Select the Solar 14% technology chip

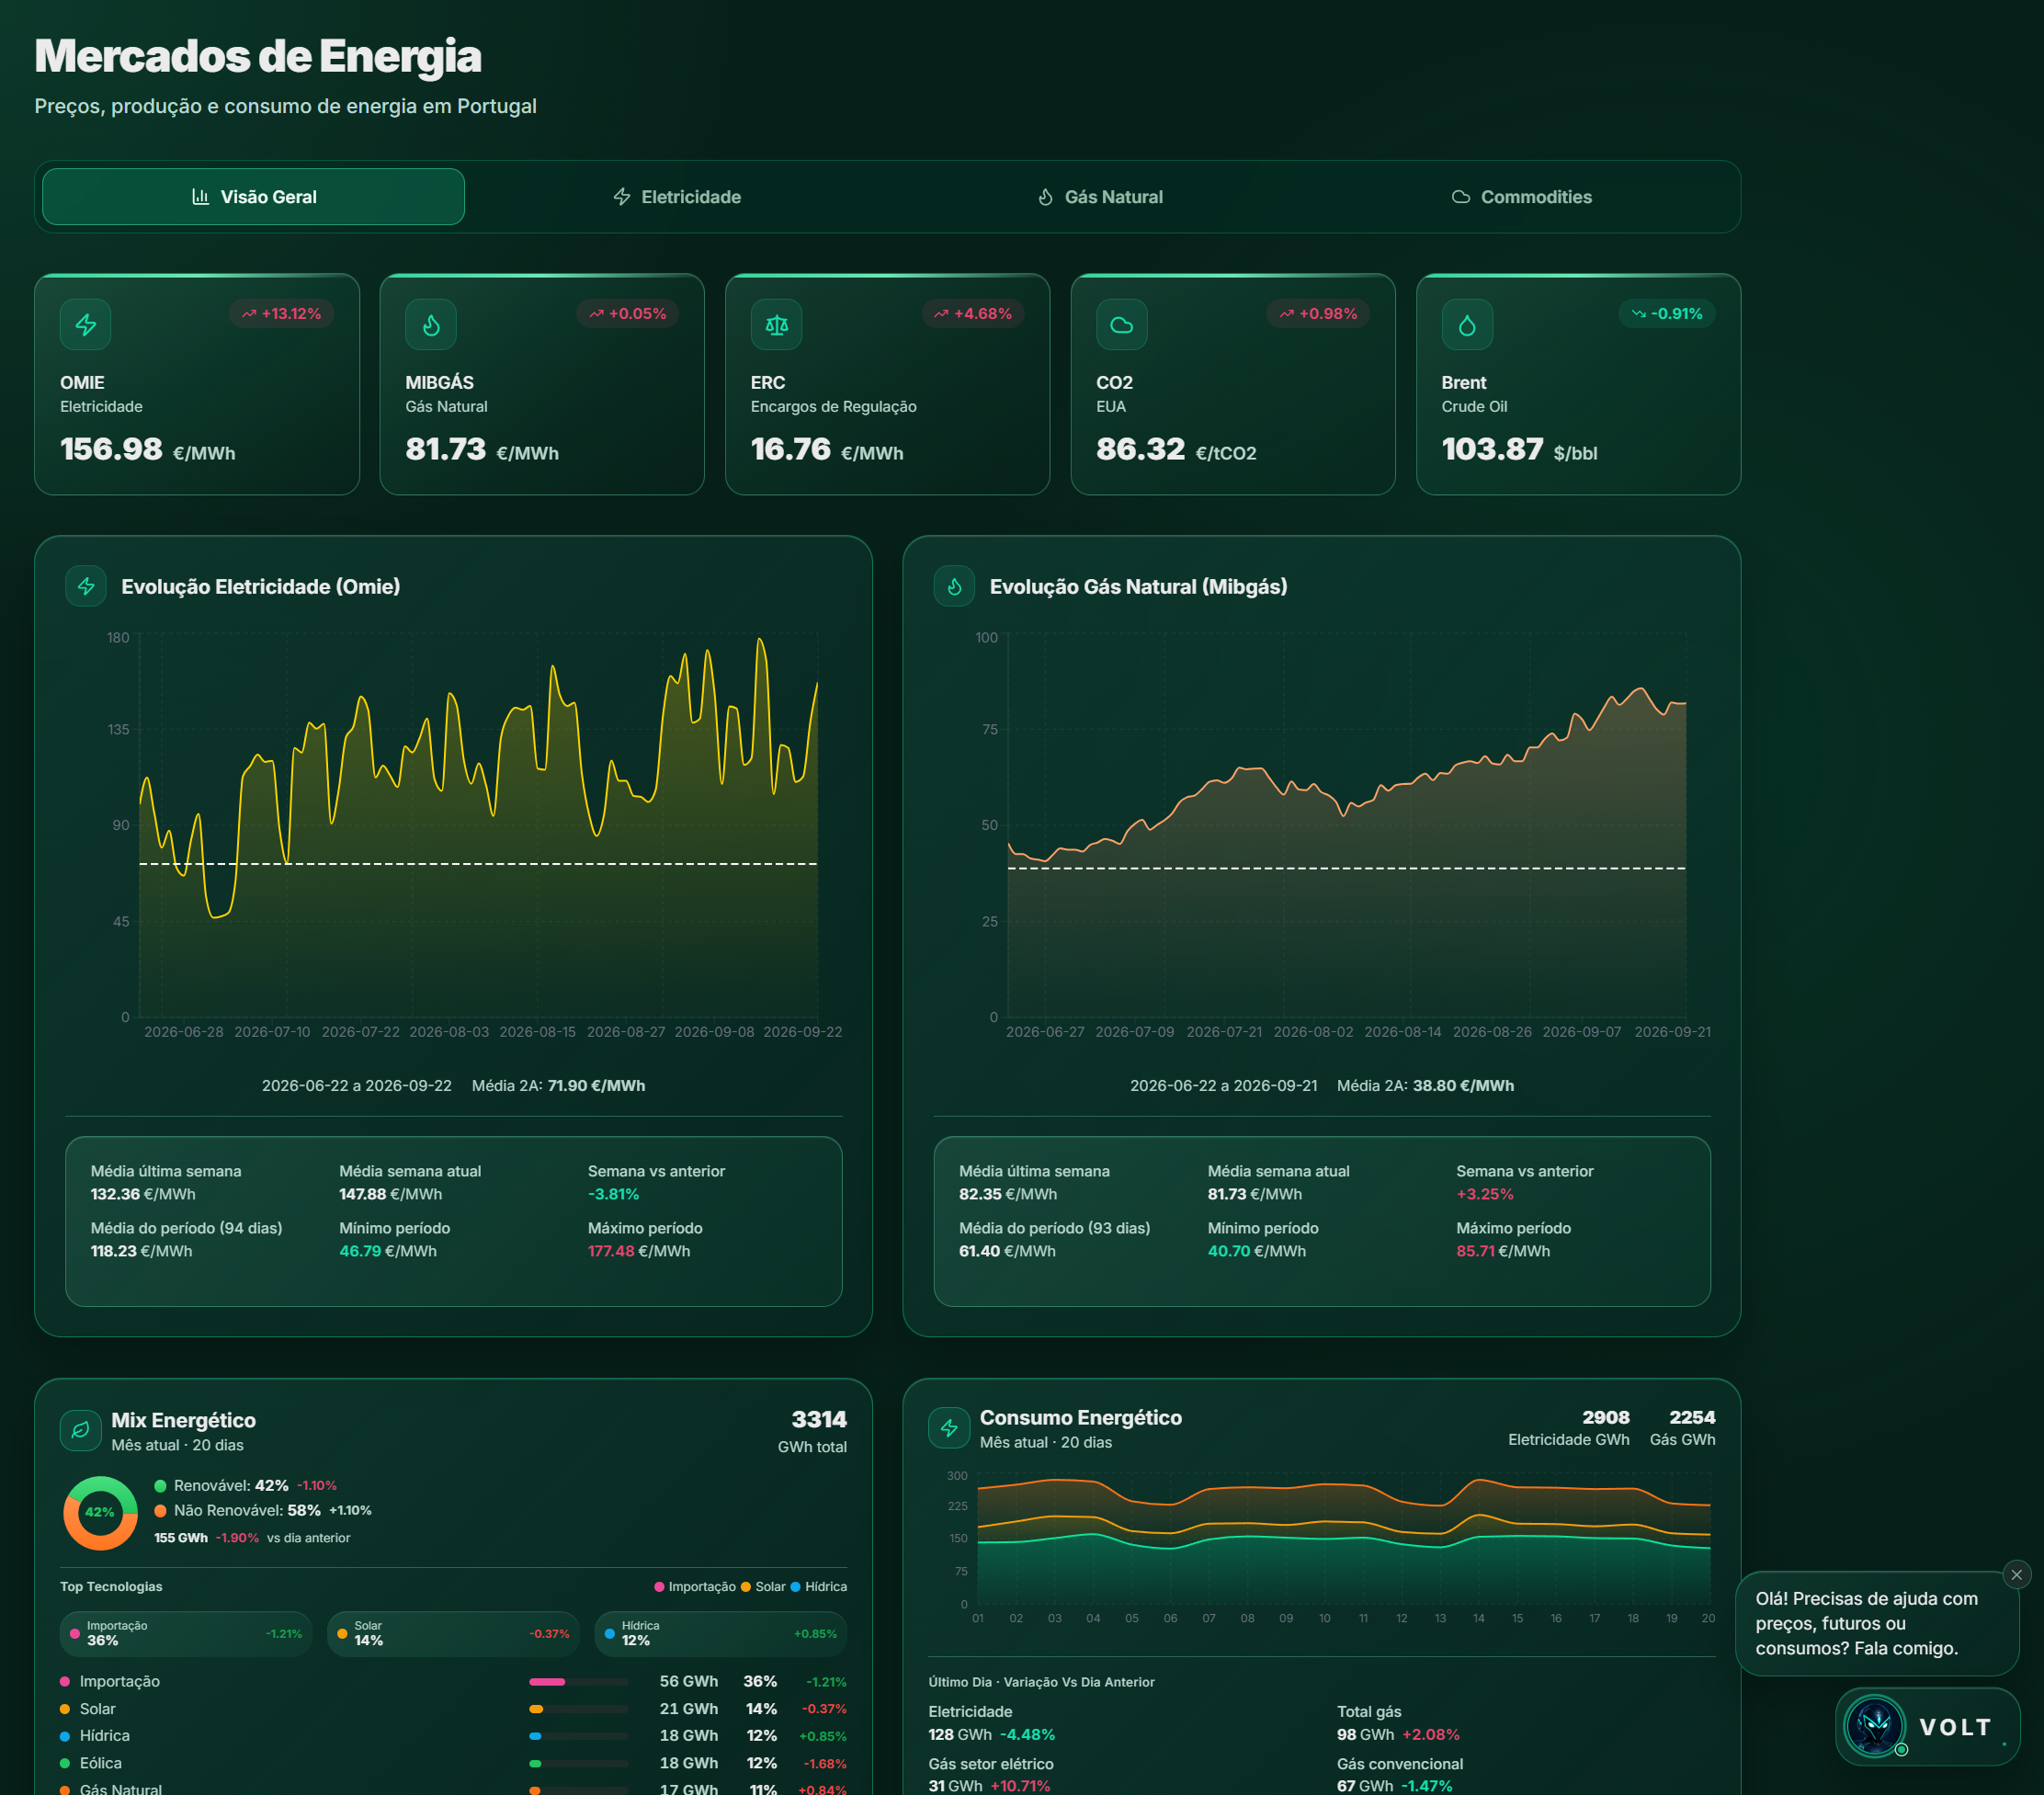click(x=453, y=1634)
